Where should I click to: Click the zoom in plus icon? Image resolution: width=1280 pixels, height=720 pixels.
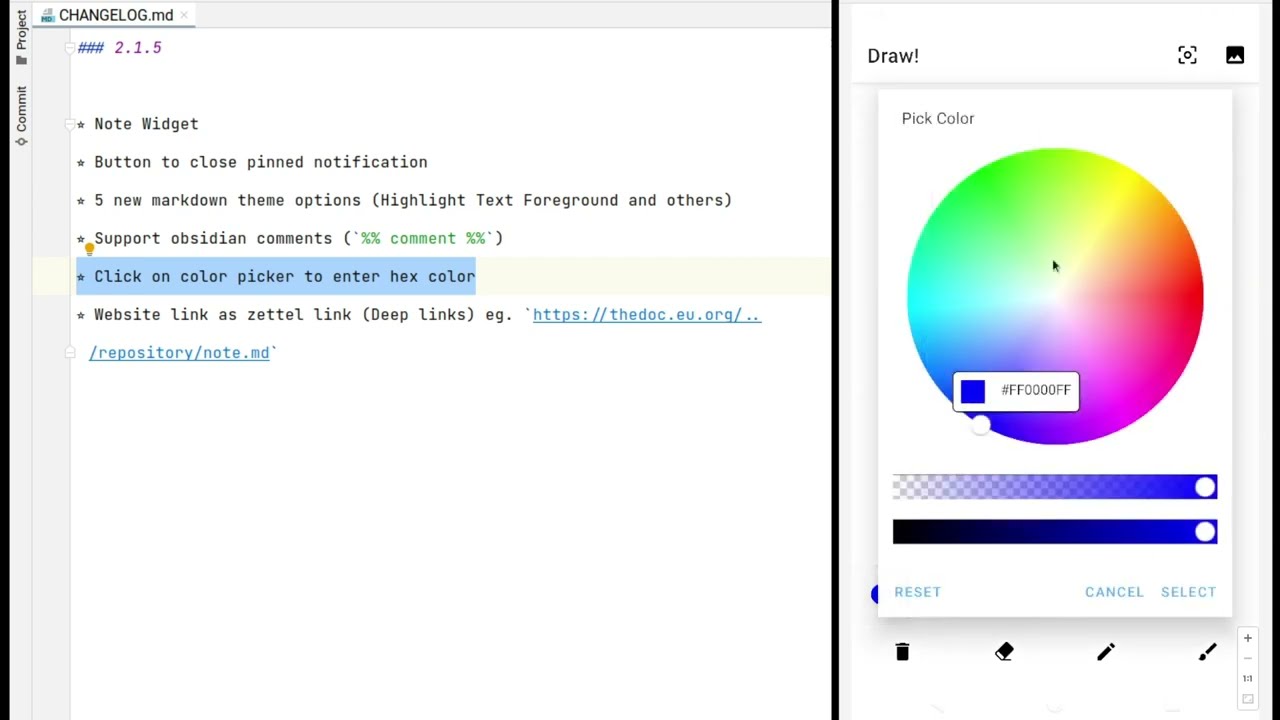1247,638
